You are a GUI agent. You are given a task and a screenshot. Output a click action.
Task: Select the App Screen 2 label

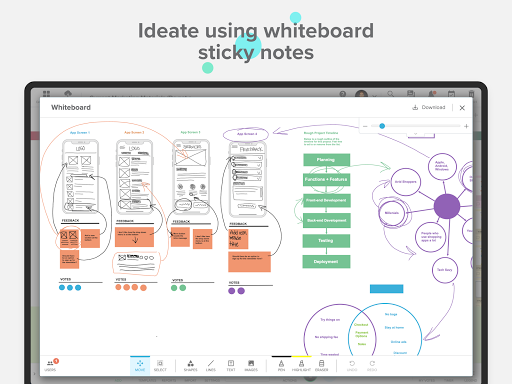point(134,132)
